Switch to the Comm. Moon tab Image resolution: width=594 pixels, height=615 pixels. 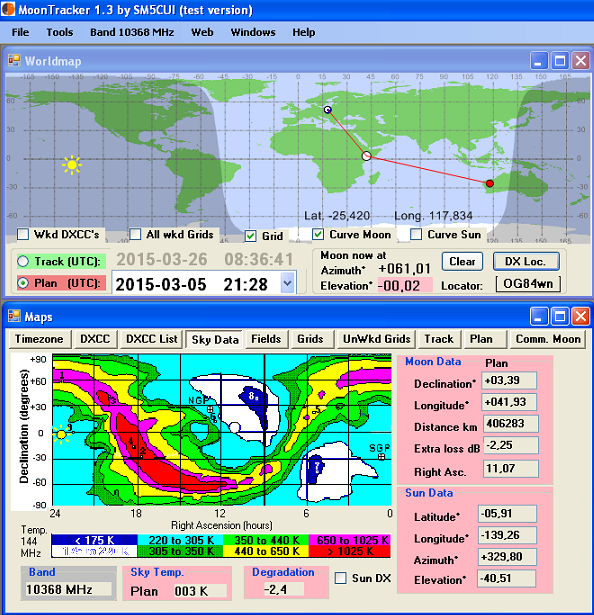point(548,339)
